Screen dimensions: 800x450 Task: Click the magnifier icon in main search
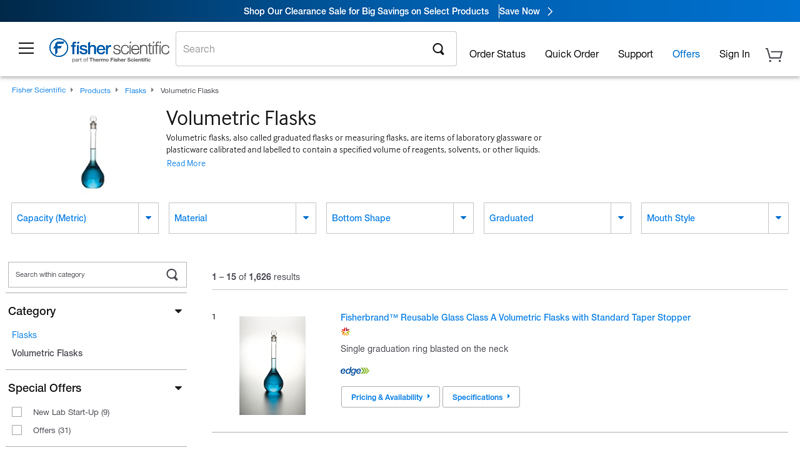[438, 49]
